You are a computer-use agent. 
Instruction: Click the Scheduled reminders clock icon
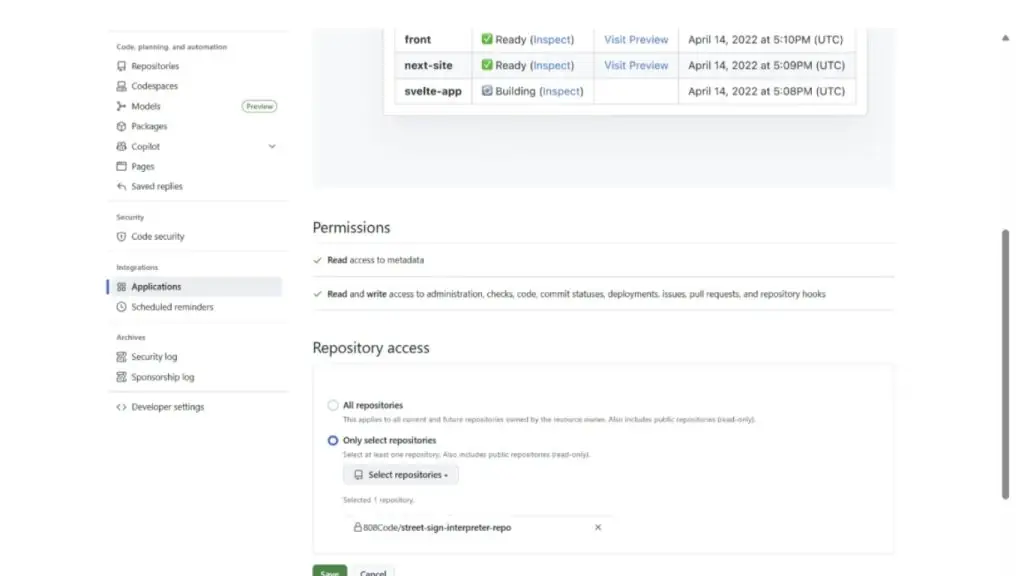coord(121,307)
